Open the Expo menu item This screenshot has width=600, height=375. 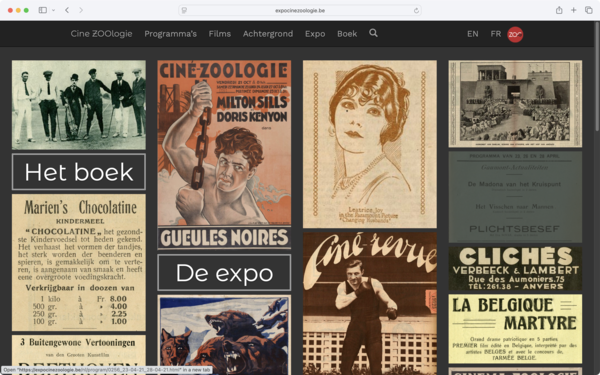[x=315, y=34]
